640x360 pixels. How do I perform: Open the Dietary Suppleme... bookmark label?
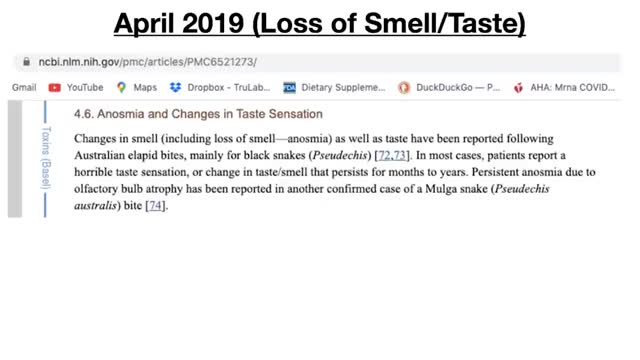[343, 87]
